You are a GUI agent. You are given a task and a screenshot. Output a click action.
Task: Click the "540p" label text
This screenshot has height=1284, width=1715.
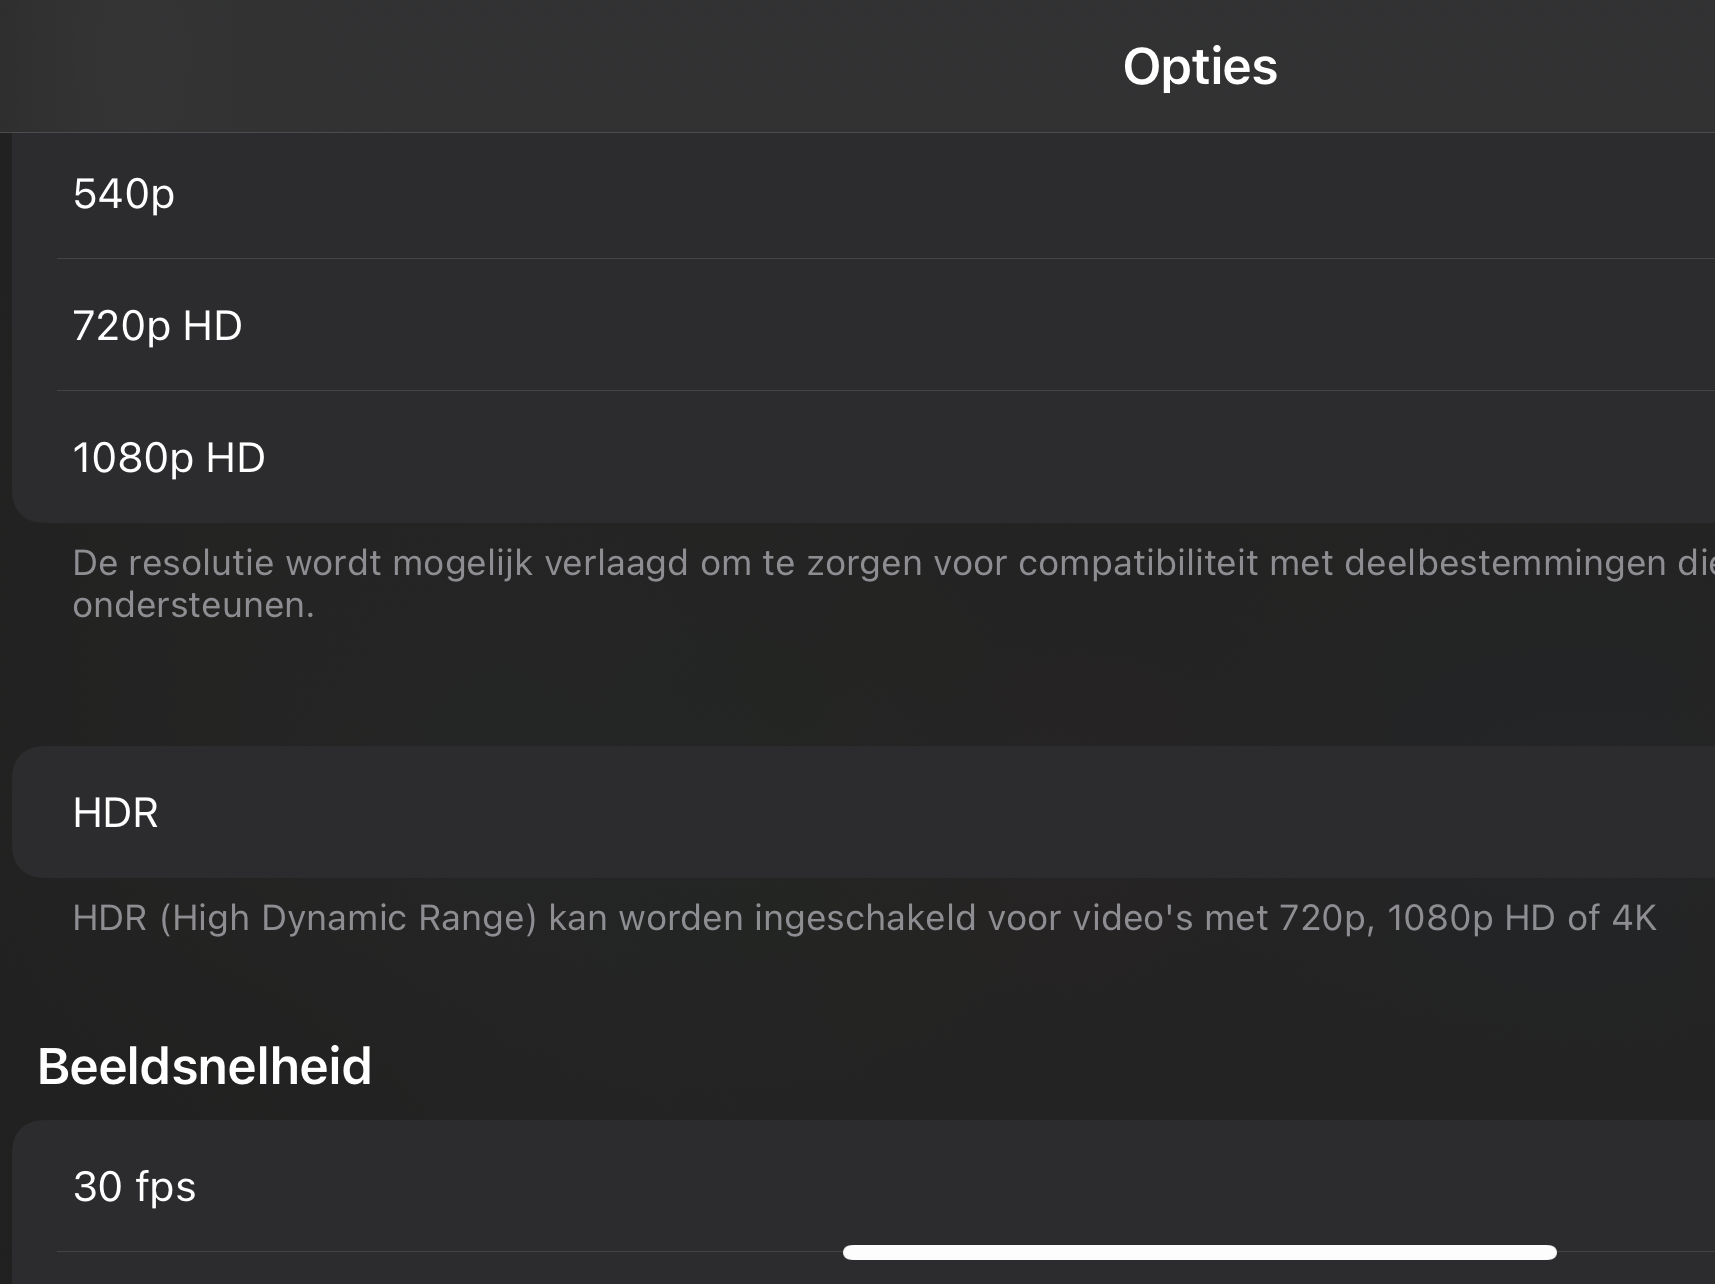click(124, 194)
